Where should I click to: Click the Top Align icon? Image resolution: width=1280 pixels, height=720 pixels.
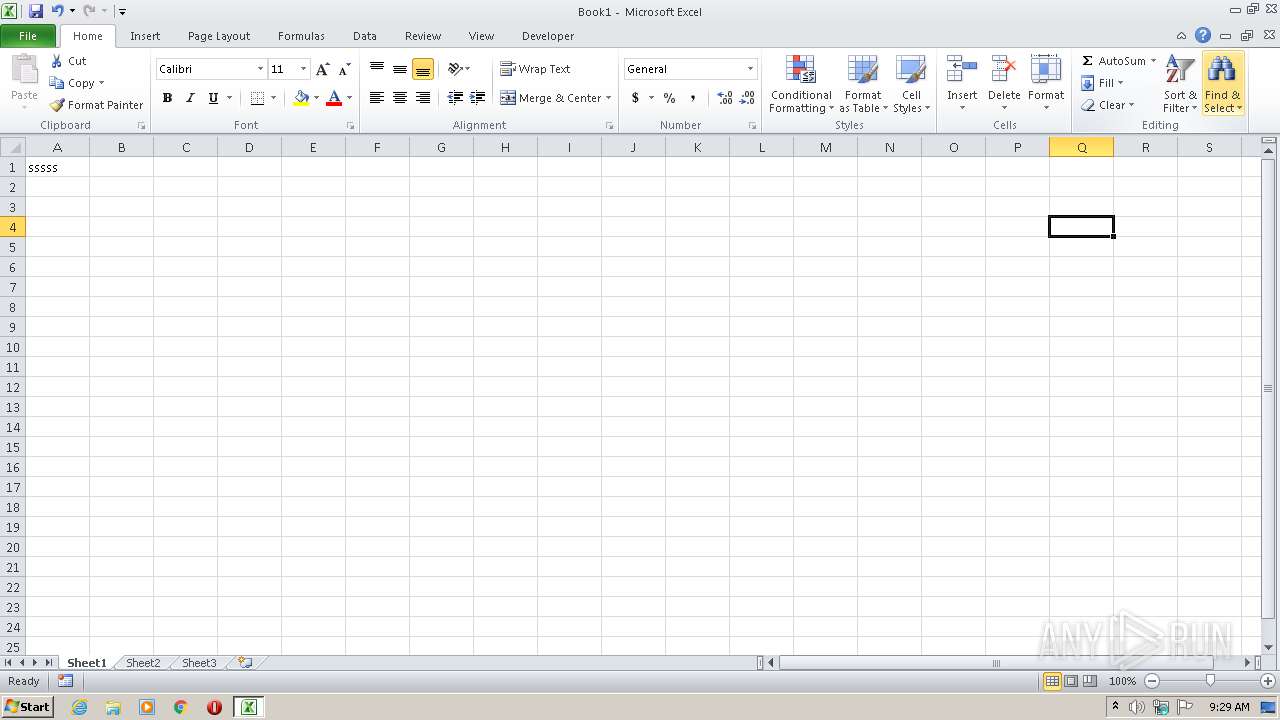click(377, 69)
